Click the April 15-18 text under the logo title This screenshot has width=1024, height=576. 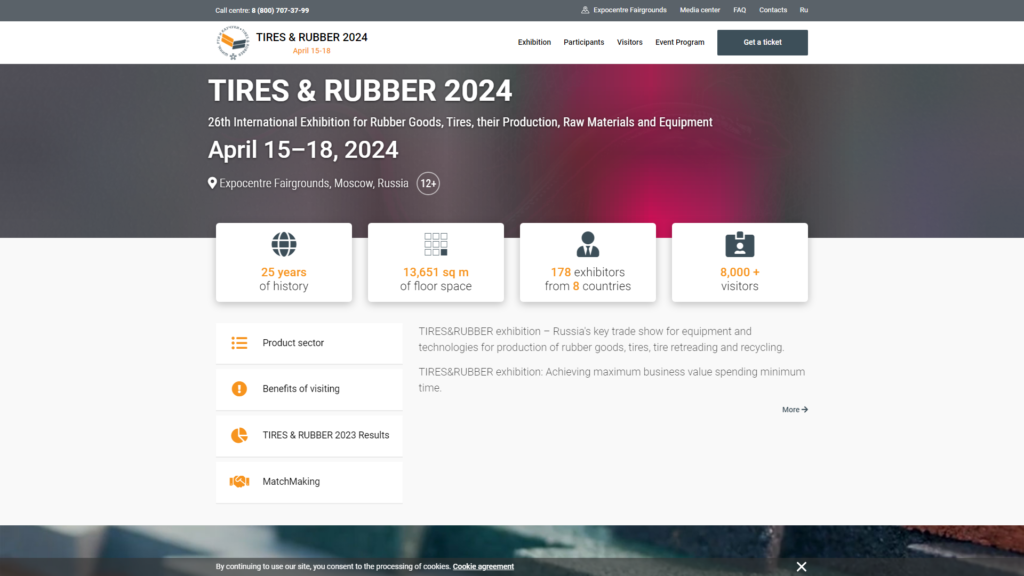pyautogui.click(x=312, y=51)
